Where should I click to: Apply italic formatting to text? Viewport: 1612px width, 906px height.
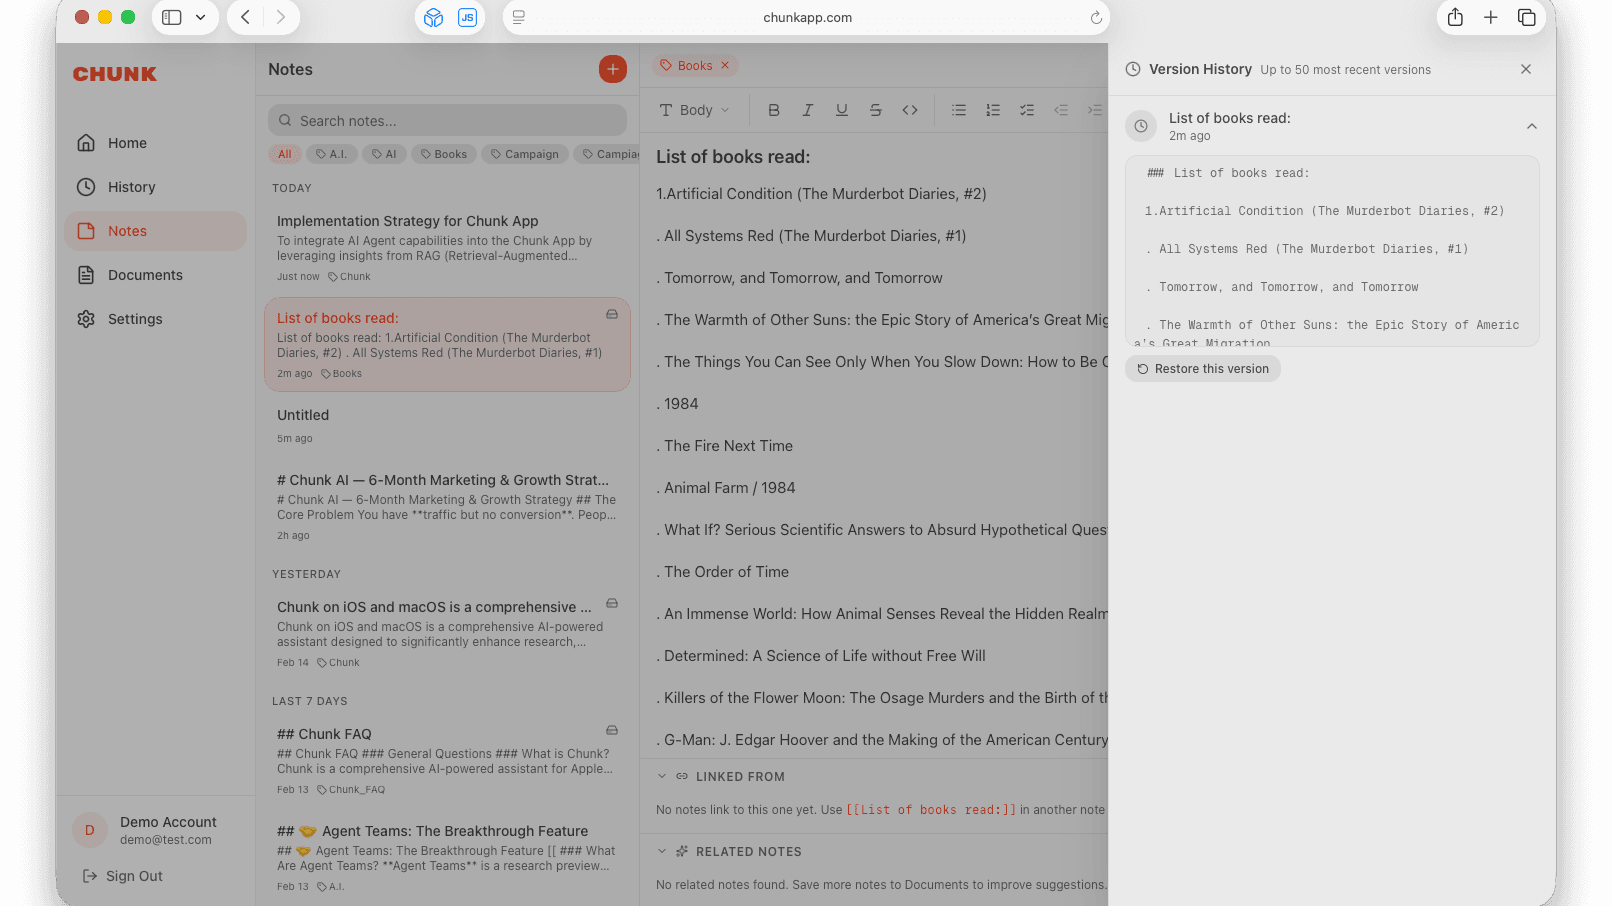coord(807,110)
